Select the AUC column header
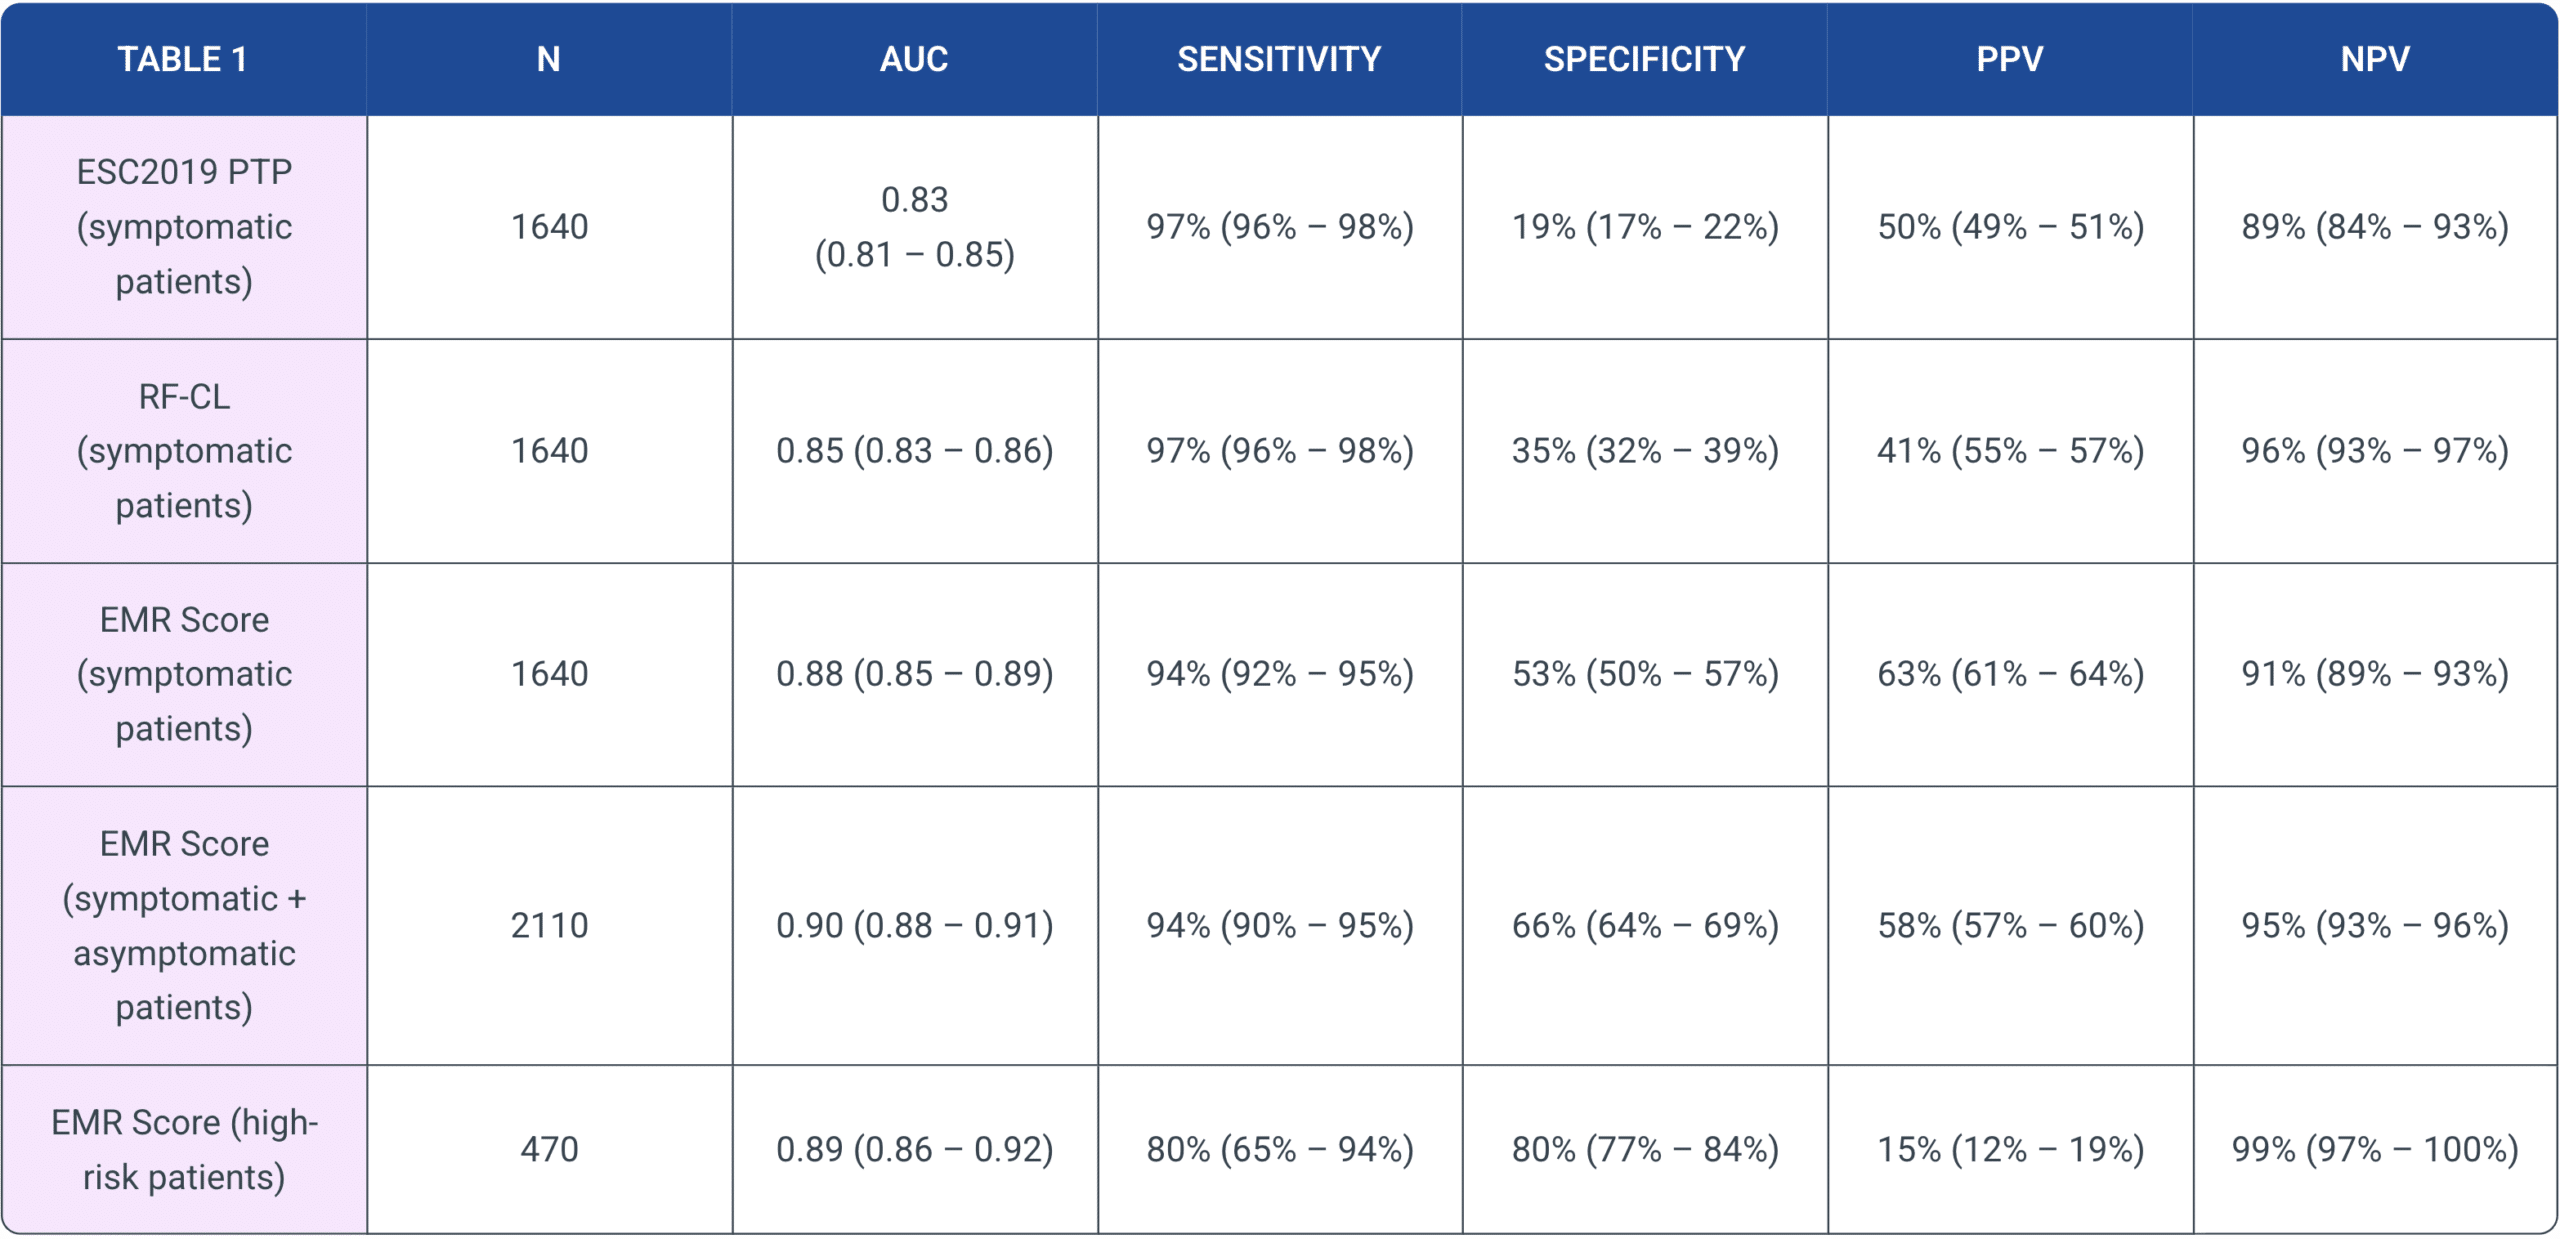Screen dimensions: 2560x1239 tap(914, 59)
